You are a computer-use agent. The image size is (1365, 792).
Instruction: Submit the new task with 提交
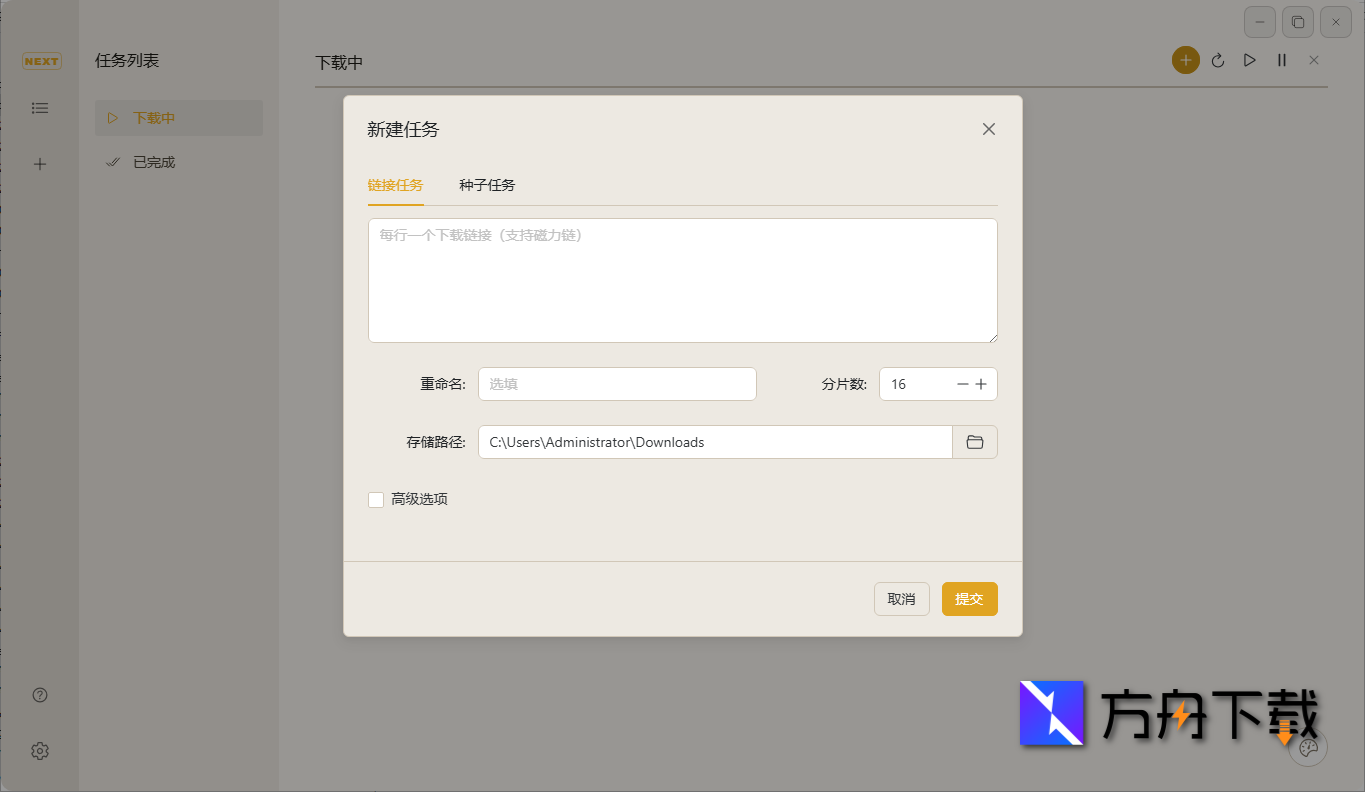(968, 598)
